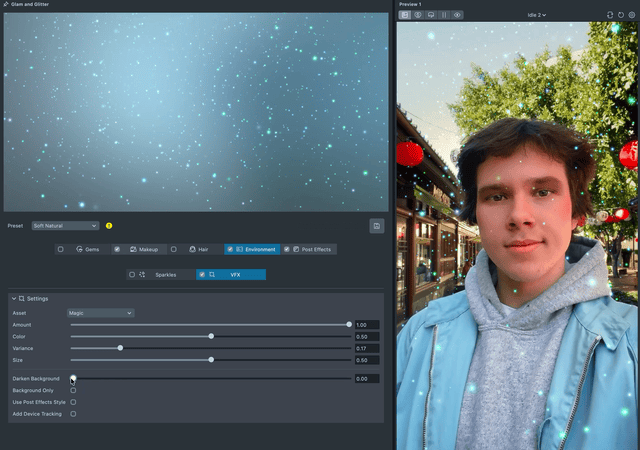This screenshot has width=640, height=450.
Task: Open the Preset dropdown showing Soft Natural
Action: click(x=65, y=226)
